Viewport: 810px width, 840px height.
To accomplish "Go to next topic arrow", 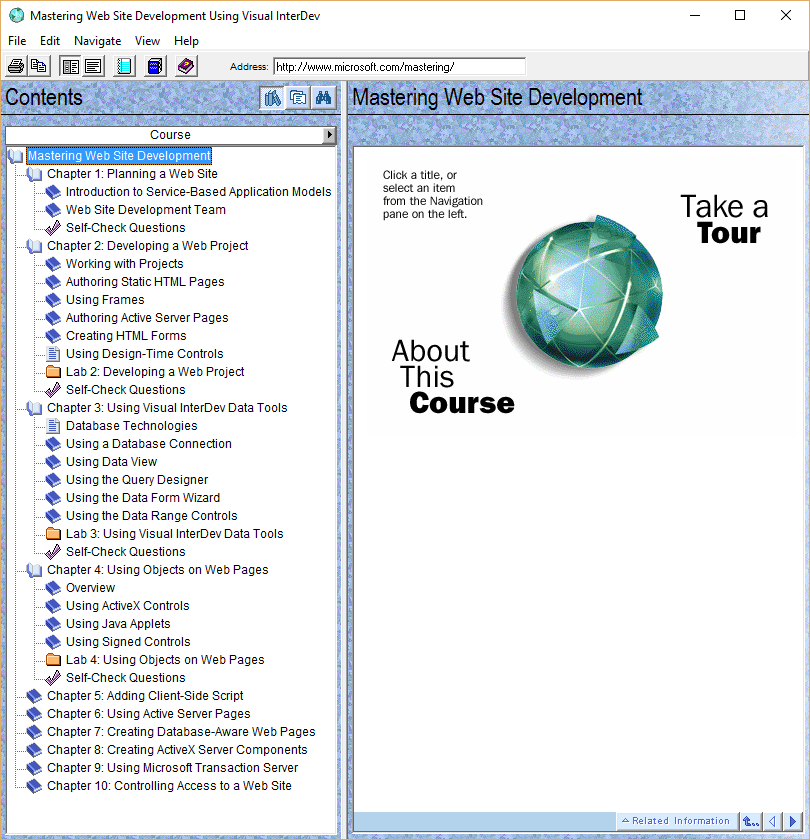I will coord(792,821).
